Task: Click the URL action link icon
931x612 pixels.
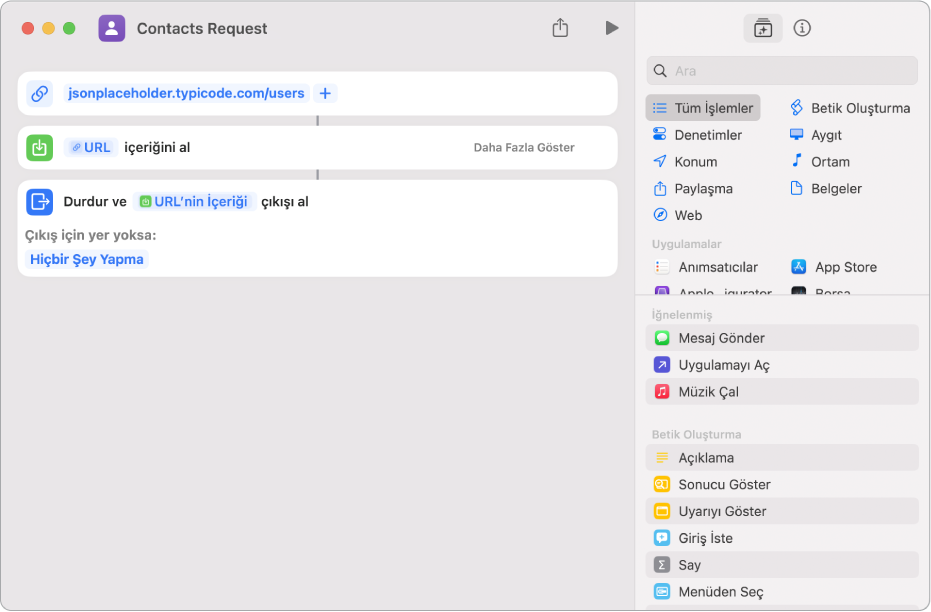Action: tap(39, 93)
